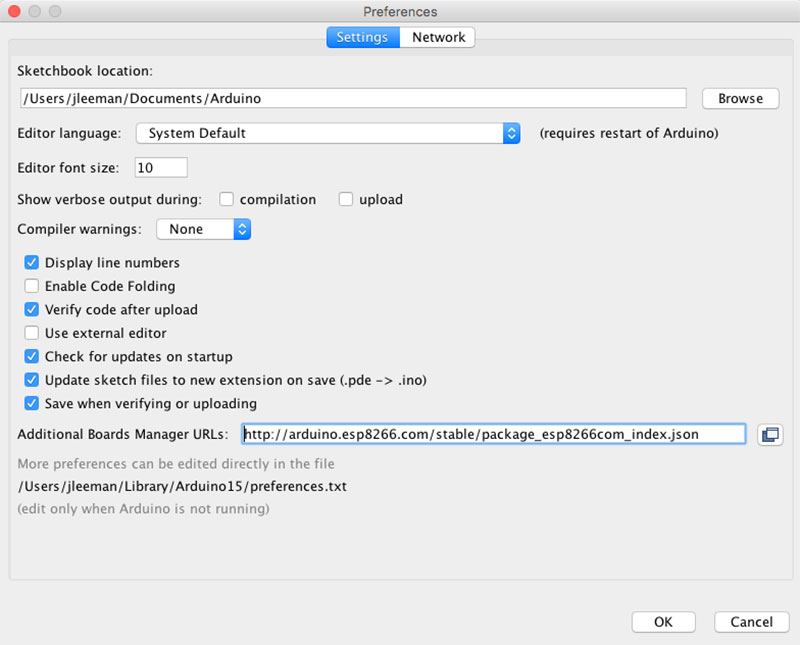Click the "Editor language:" label
This screenshot has height=645, width=800.
click(69, 133)
